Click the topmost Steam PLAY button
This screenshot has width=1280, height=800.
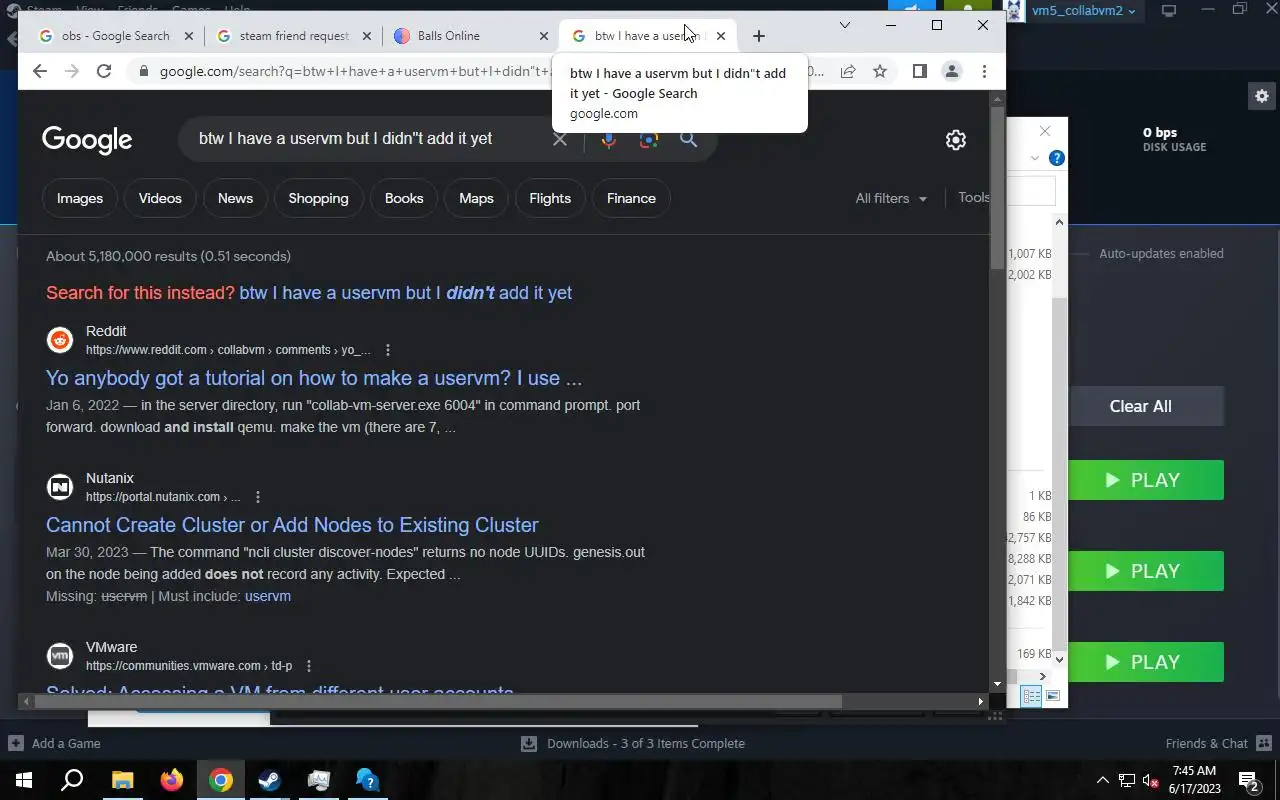tap(1146, 480)
